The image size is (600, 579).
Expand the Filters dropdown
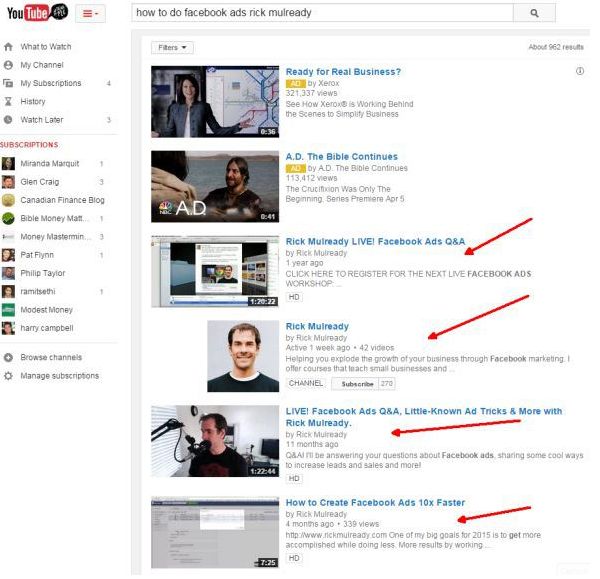click(x=172, y=47)
